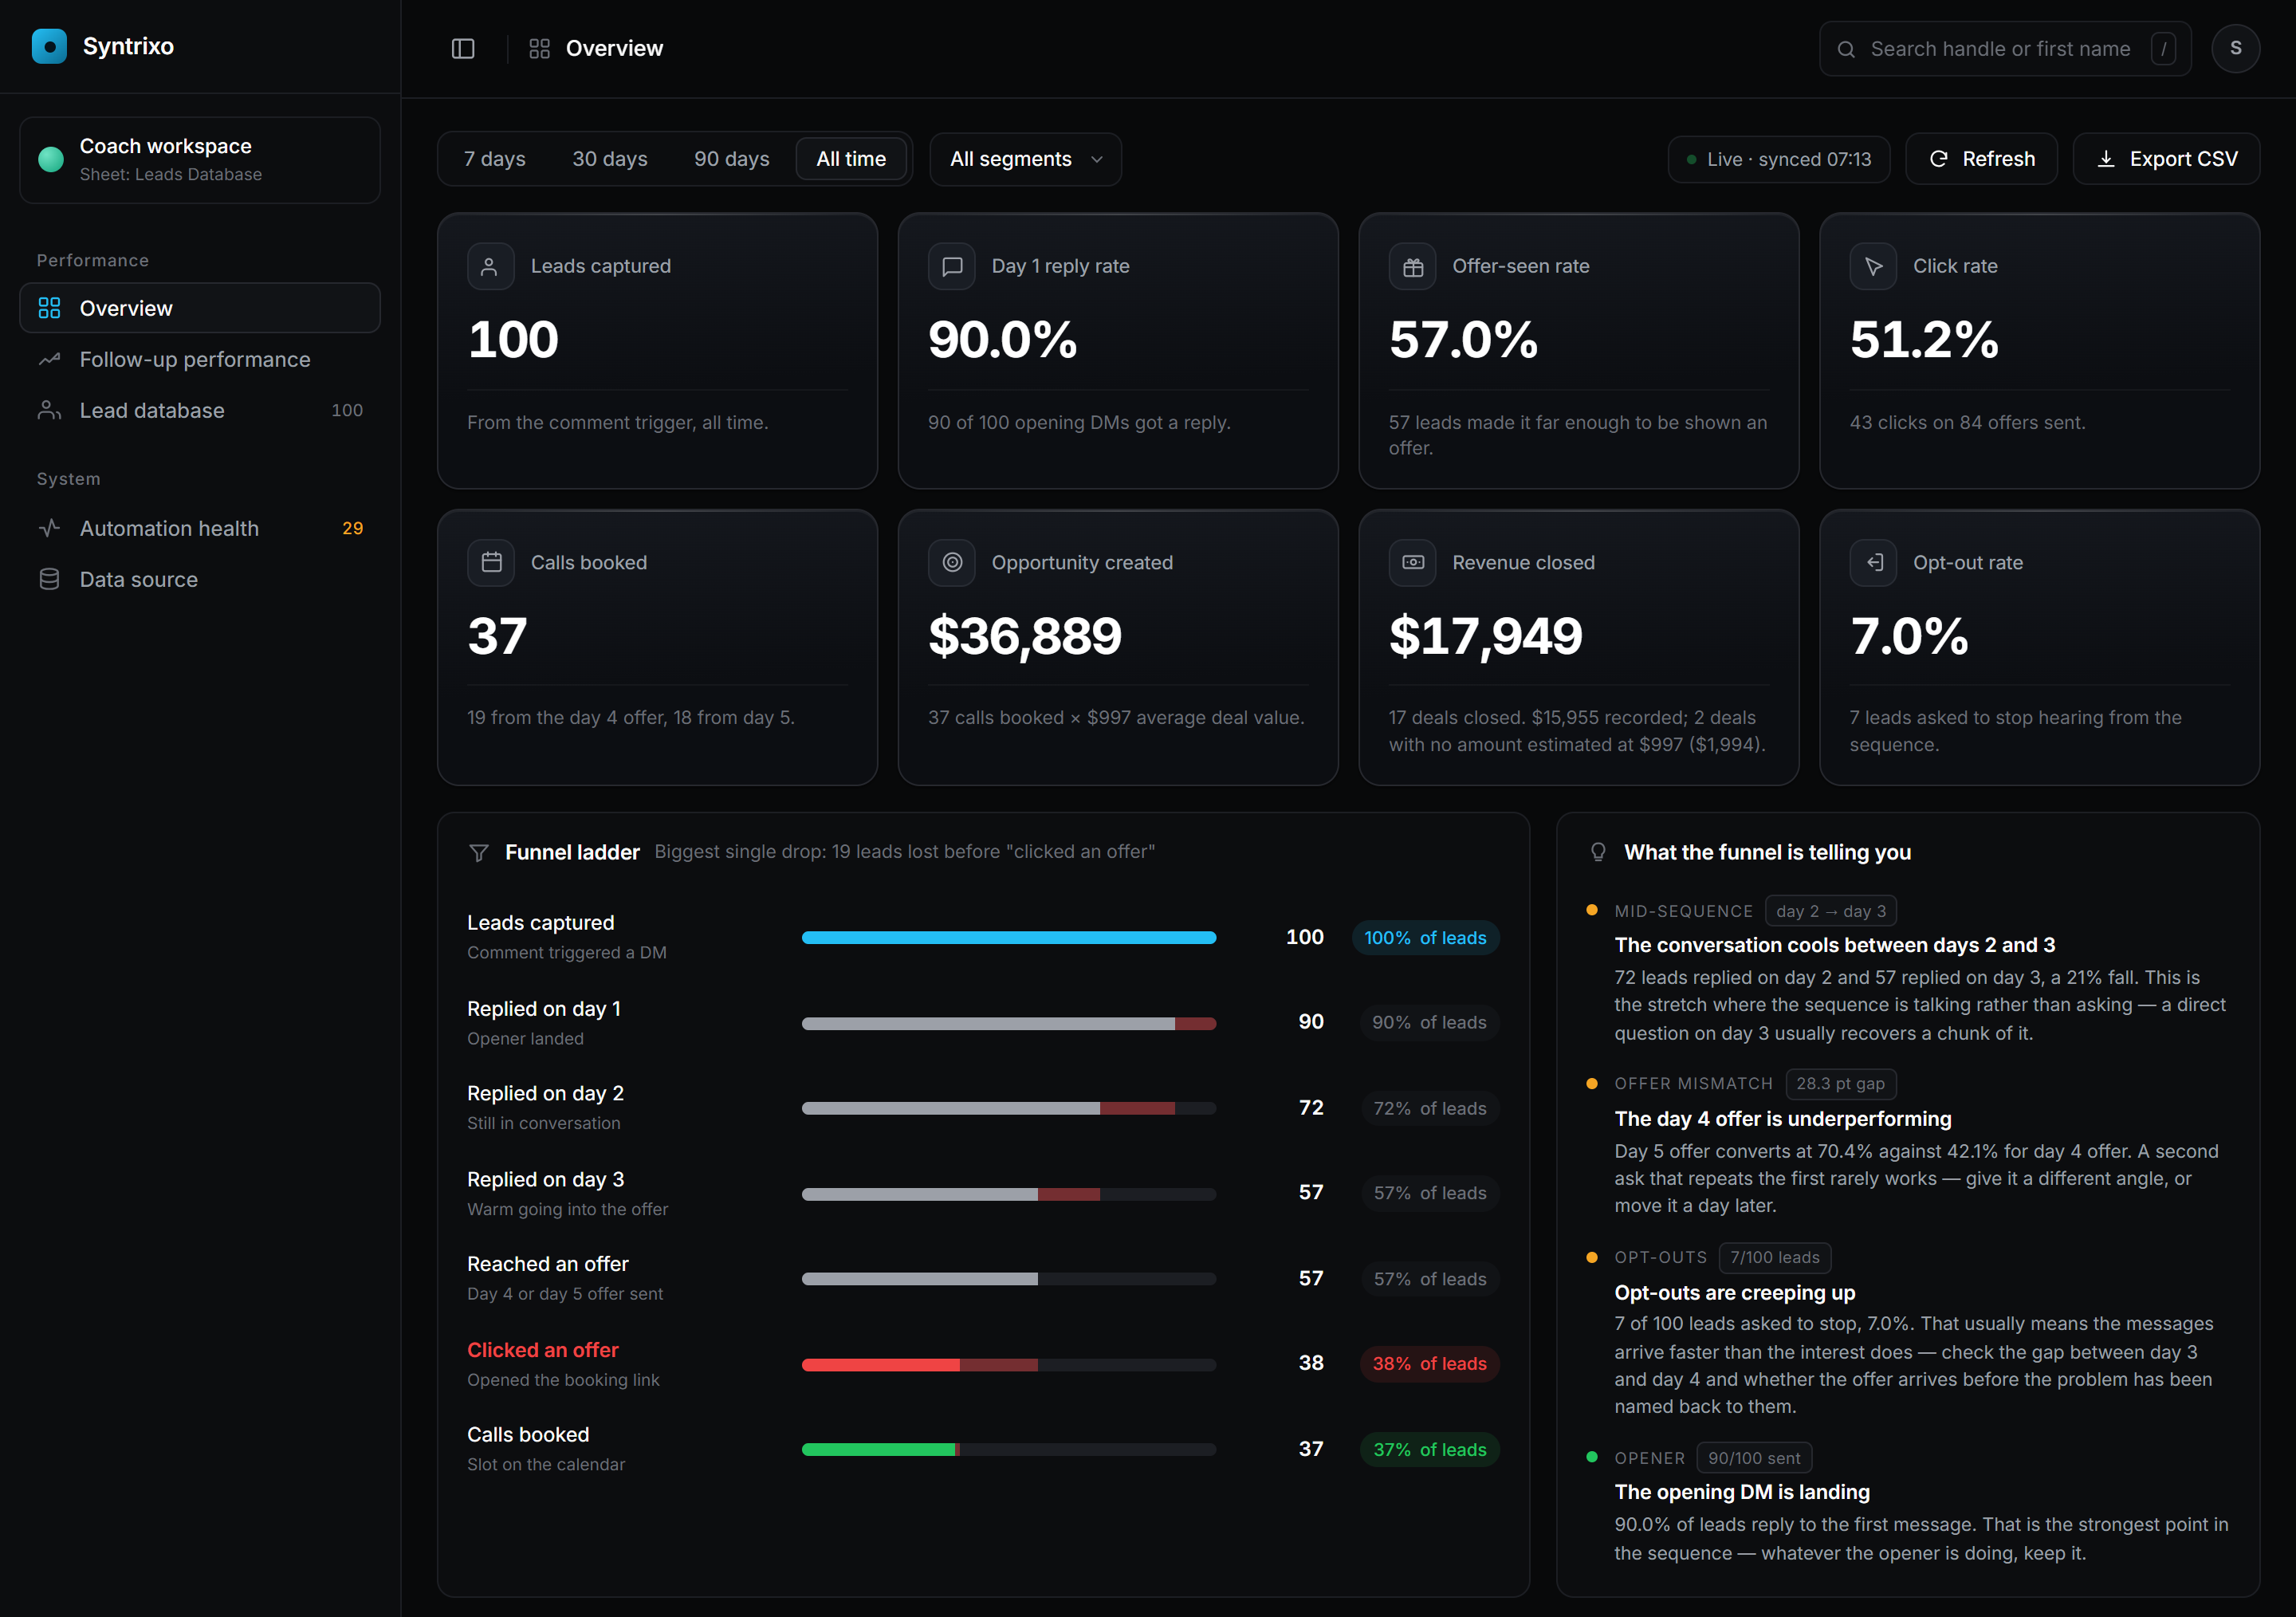
Task: Open Overview in the sidebar
Action: [x=200, y=308]
